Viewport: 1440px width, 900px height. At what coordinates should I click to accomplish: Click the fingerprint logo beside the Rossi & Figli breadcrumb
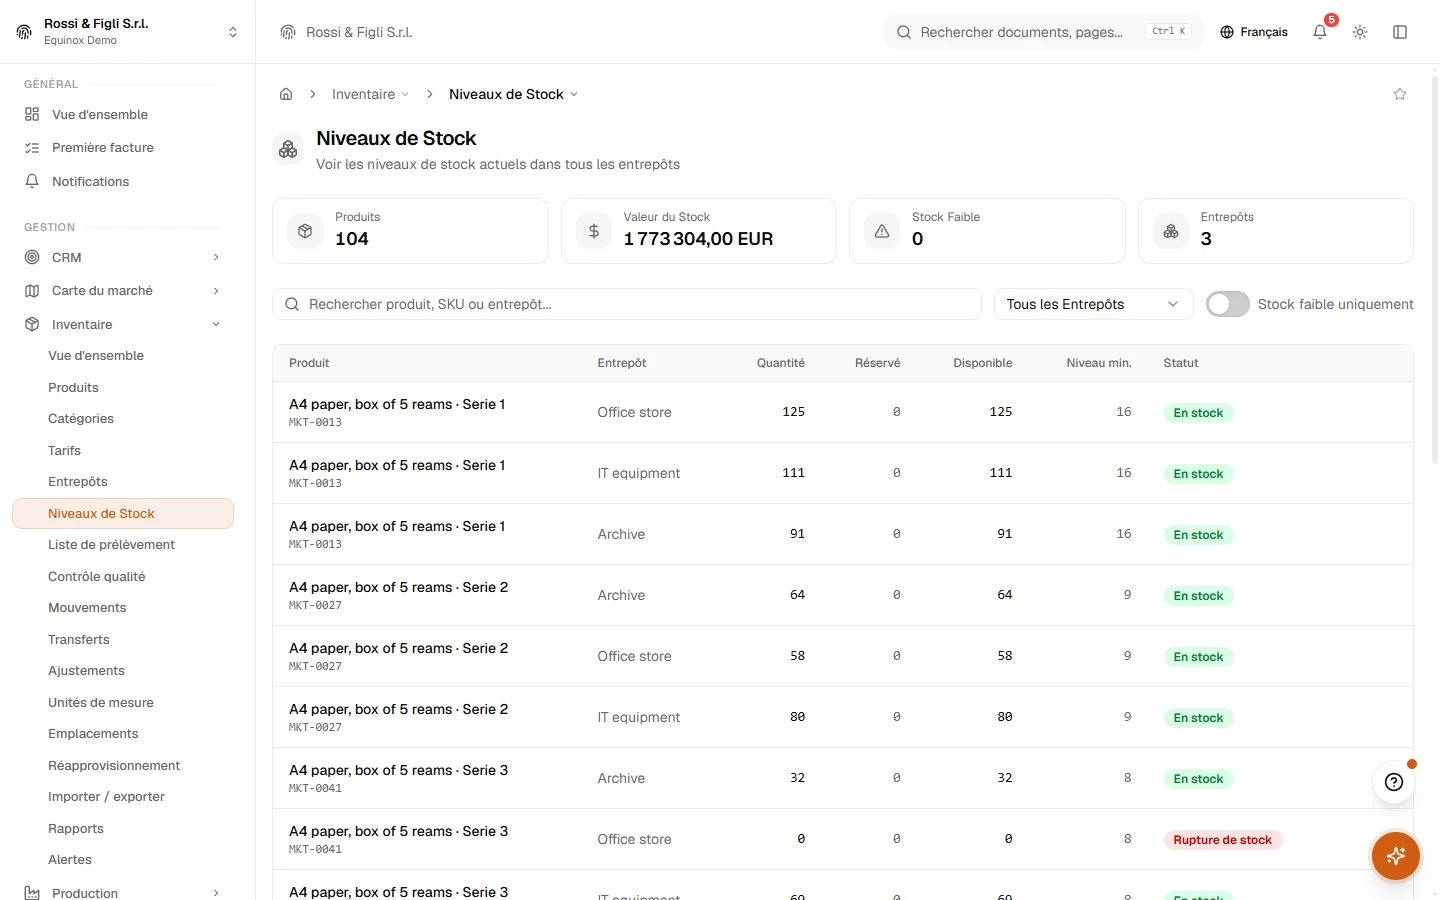click(x=288, y=32)
